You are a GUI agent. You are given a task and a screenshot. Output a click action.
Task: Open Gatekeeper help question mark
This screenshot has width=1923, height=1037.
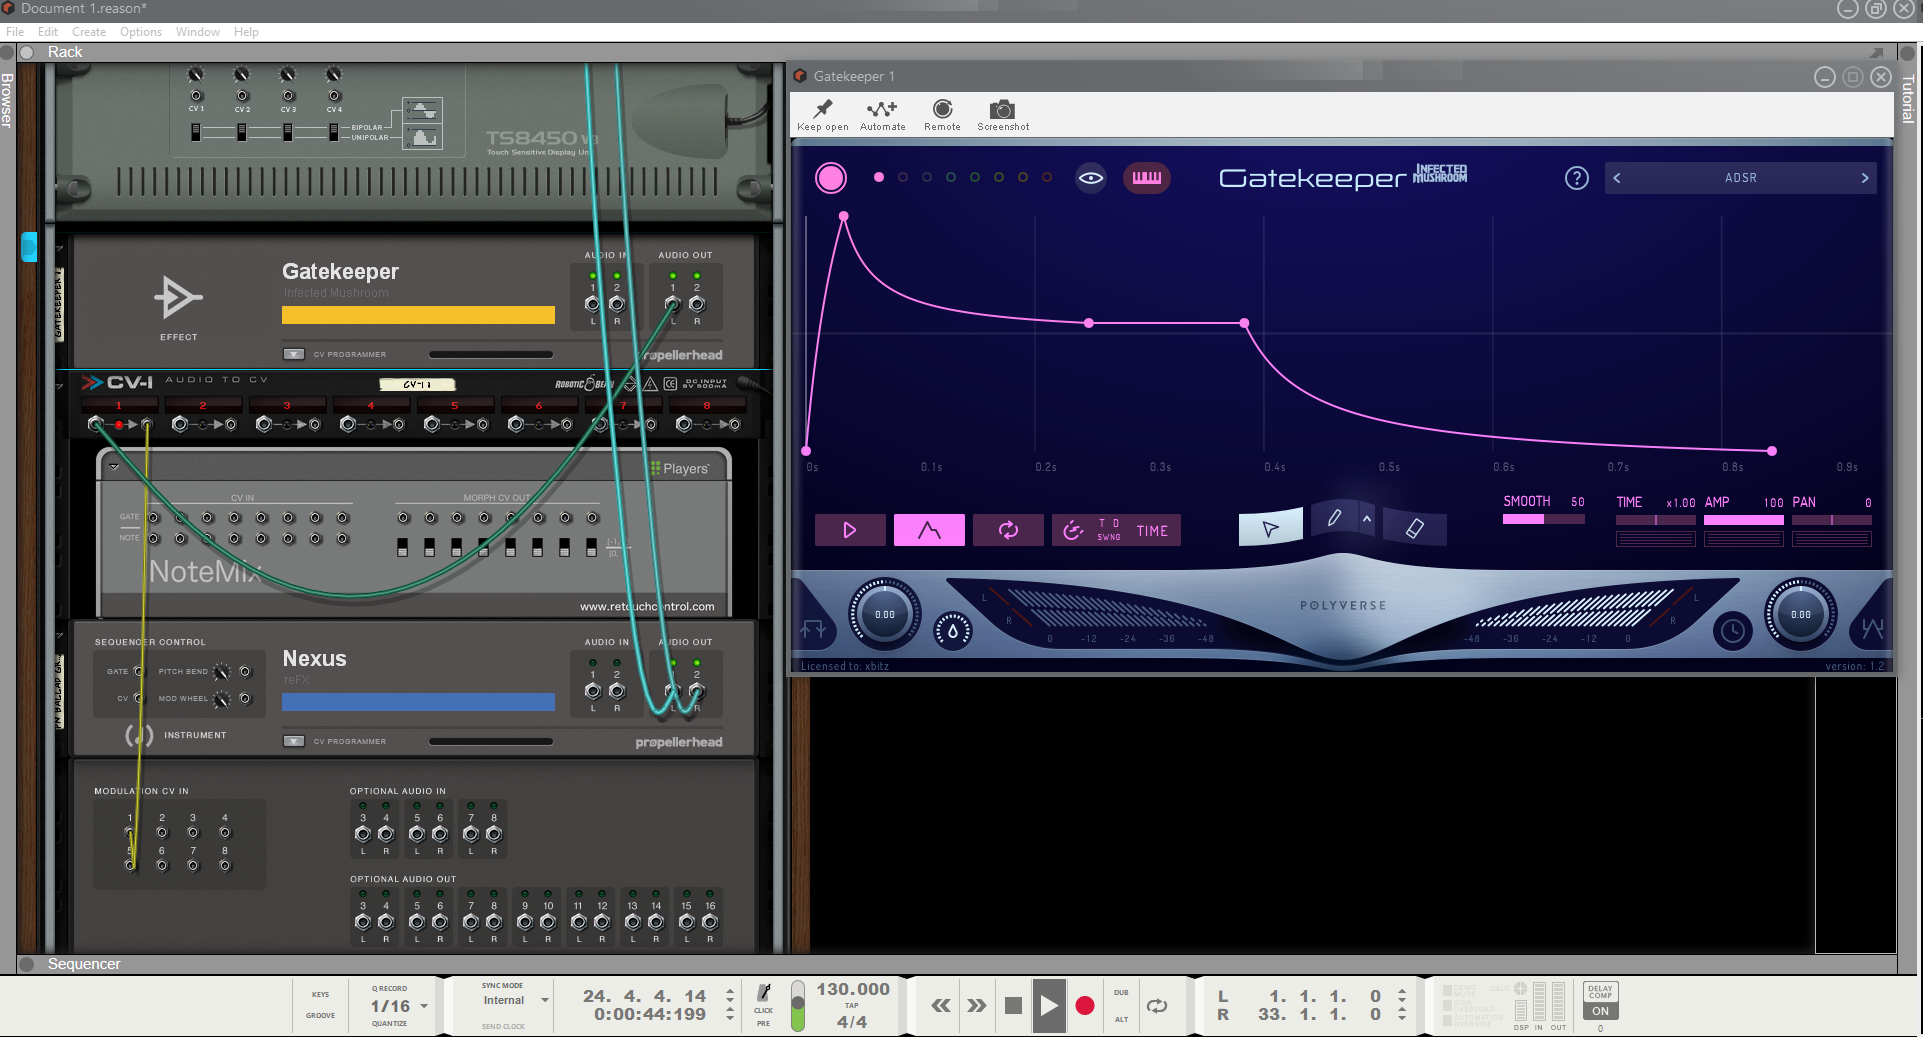point(1576,178)
